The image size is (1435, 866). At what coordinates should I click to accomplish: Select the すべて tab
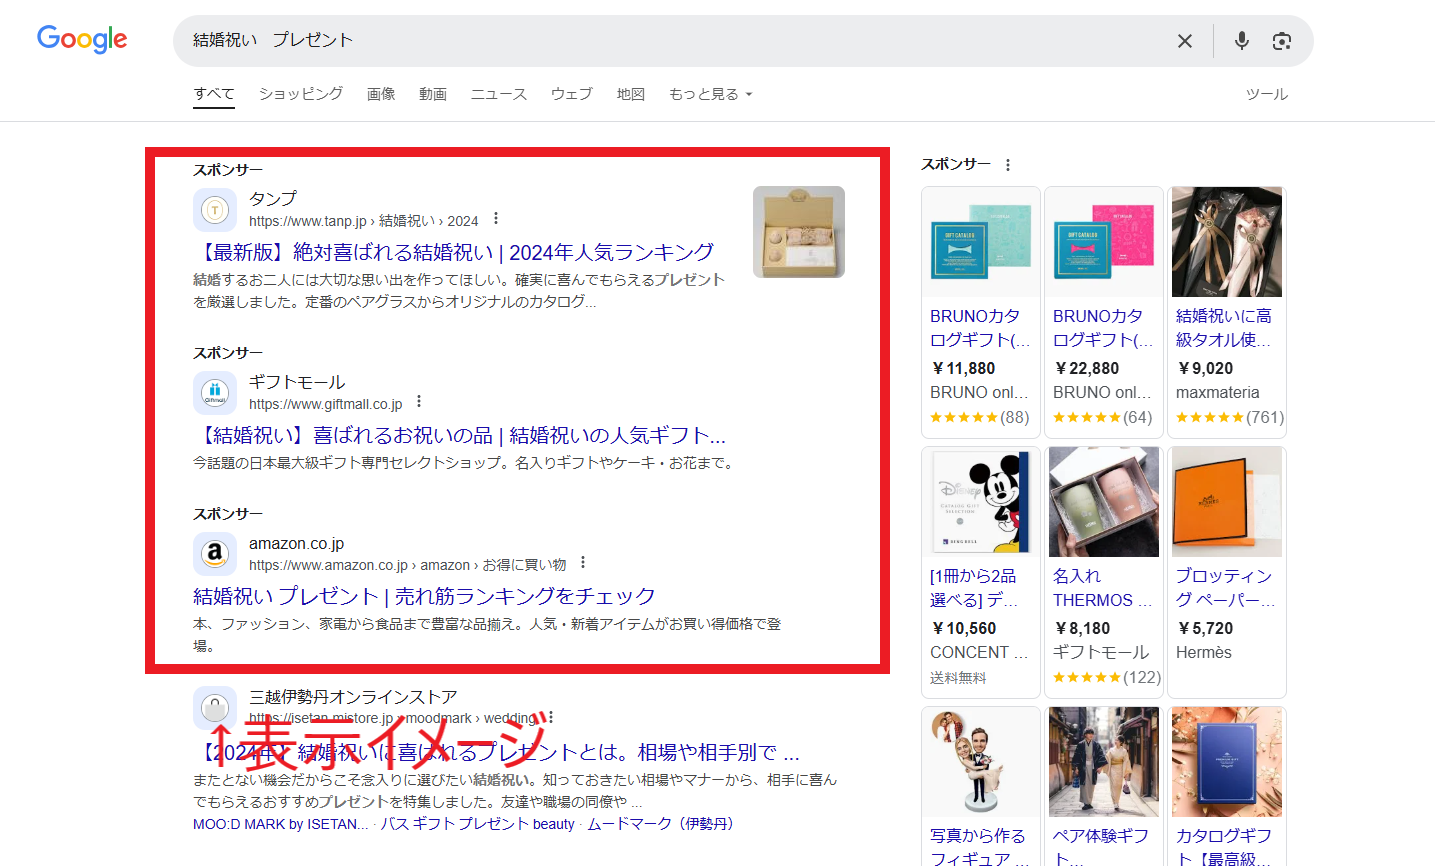(x=214, y=94)
